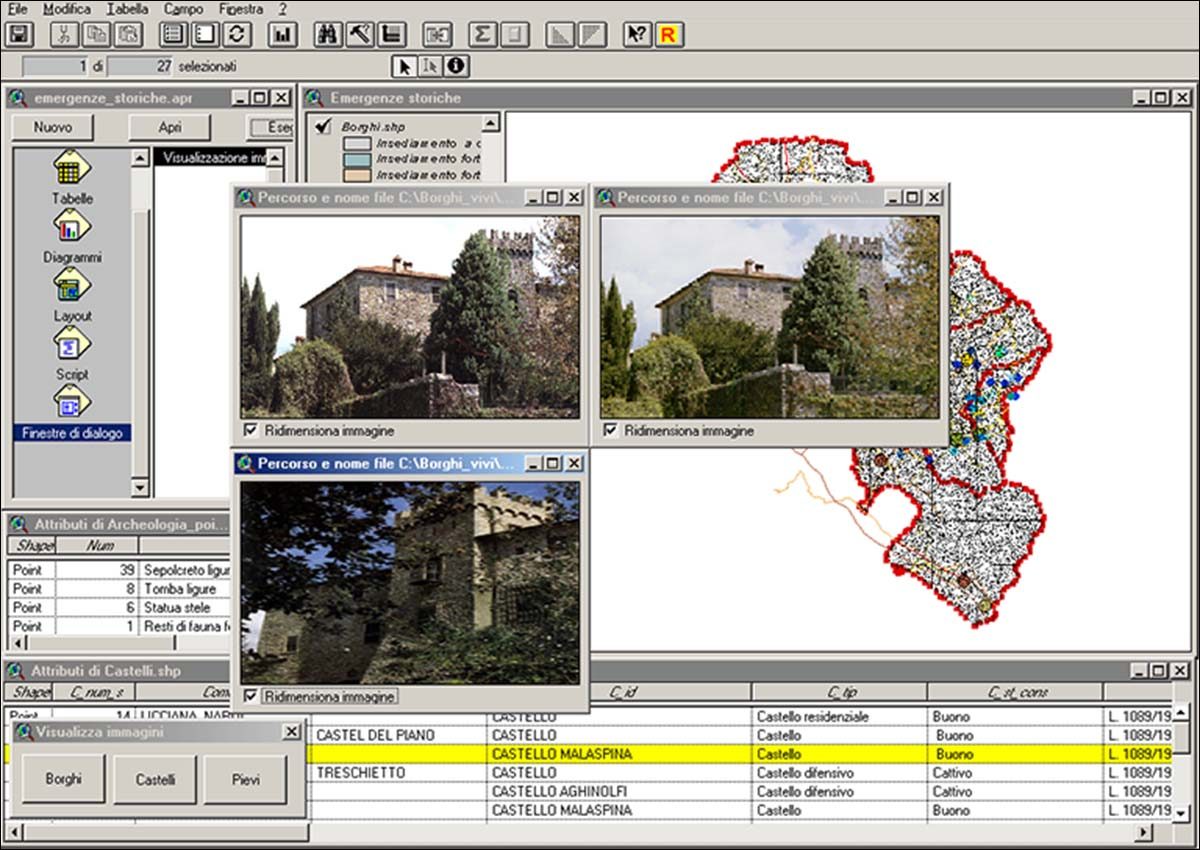
Task: Choose the Edit cell cursor tool
Action: pyautogui.click(x=430, y=66)
